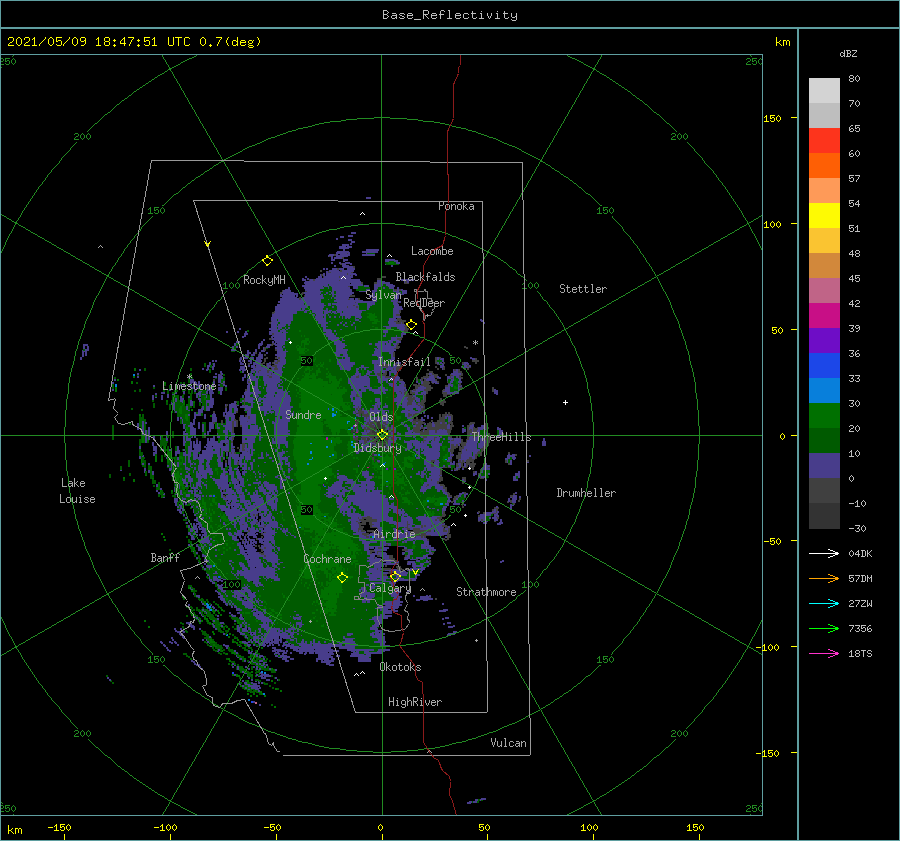Click the cyan 27ZW arrow legend icon

pos(824,603)
